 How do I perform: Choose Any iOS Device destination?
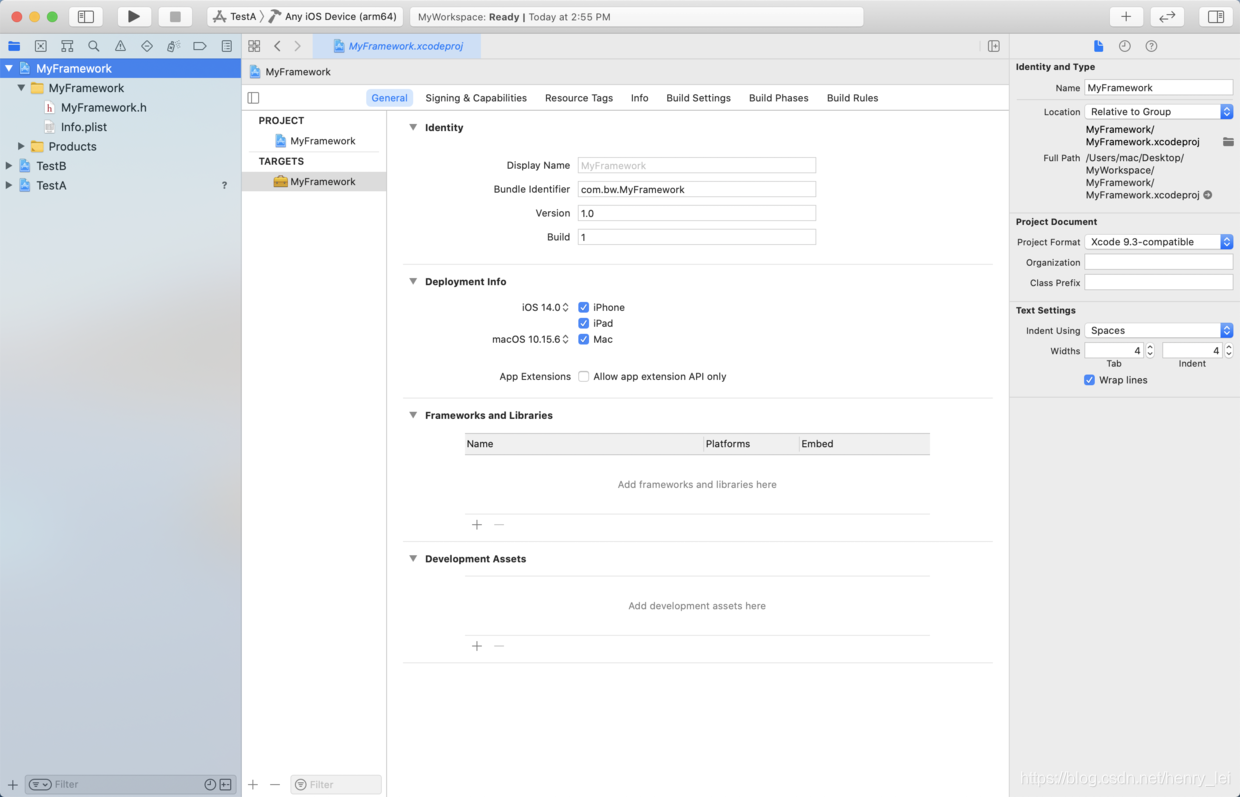334,16
